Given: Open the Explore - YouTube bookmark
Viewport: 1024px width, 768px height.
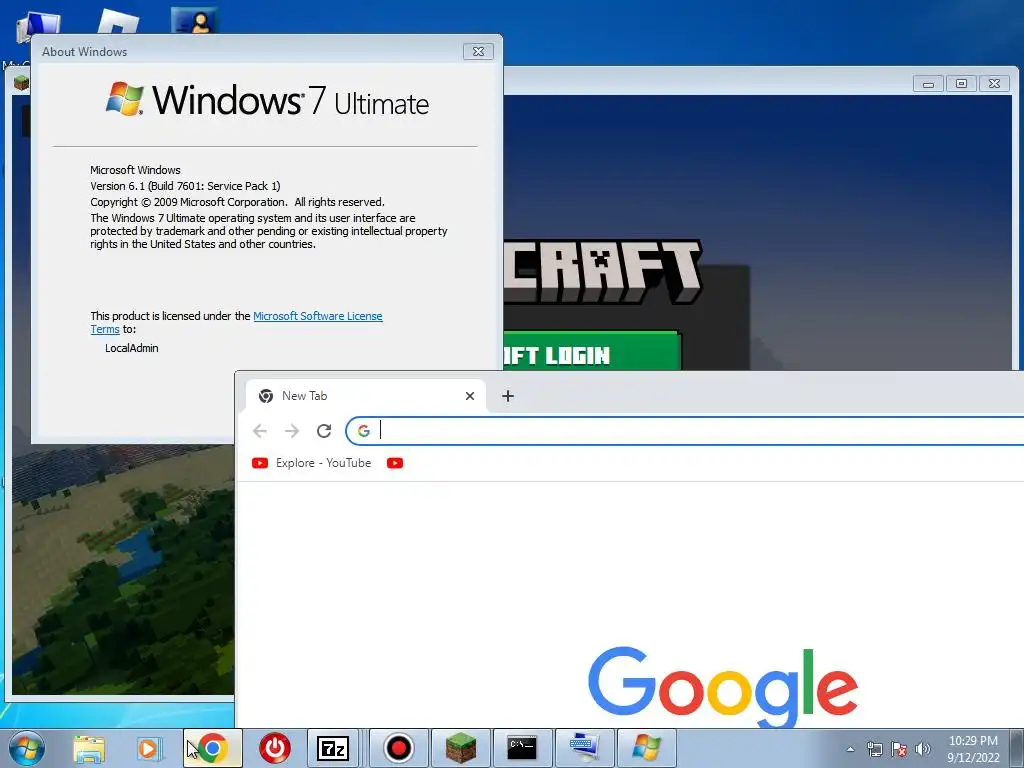Looking at the screenshot, I should (x=312, y=463).
